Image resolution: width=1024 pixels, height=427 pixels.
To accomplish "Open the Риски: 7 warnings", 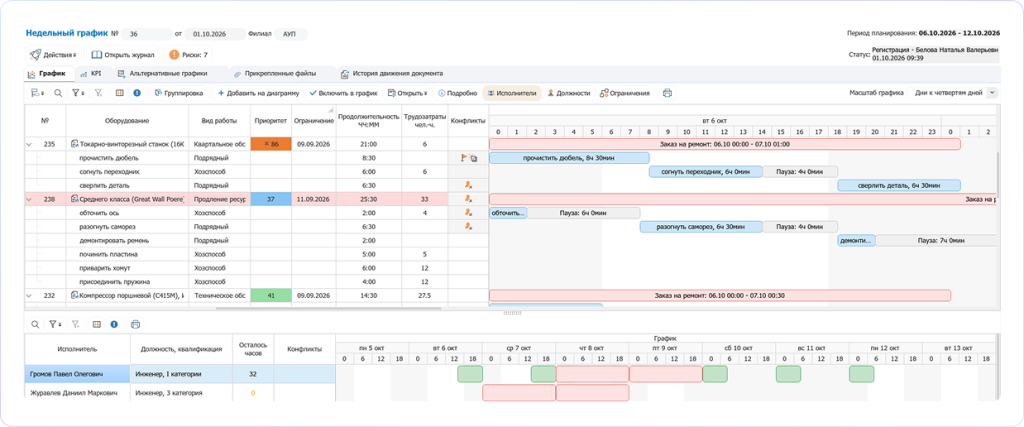I will (x=189, y=55).
